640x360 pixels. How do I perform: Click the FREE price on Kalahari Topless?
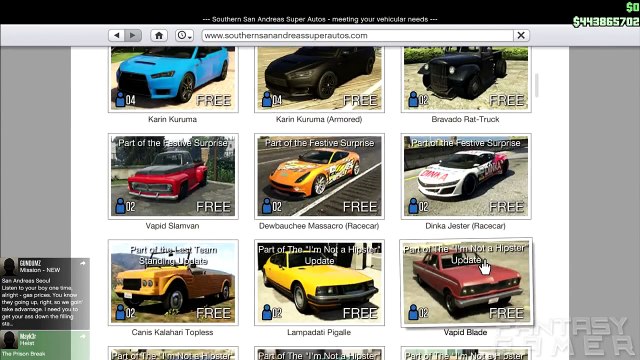pyautogui.click(x=213, y=313)
